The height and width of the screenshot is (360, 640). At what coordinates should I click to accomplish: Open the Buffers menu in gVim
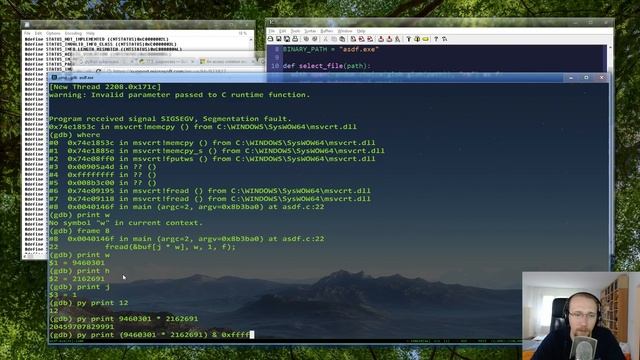tap(327, 31)
